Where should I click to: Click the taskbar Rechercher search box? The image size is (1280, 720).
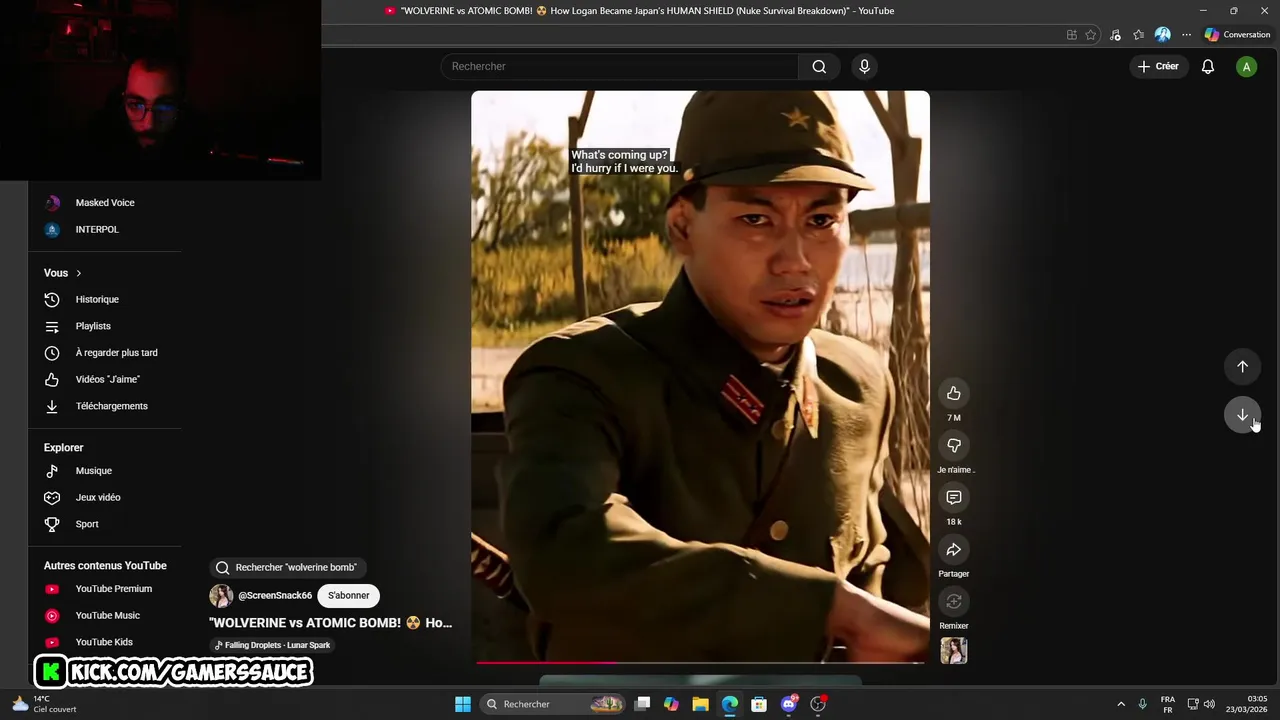[x=553, y=704]
